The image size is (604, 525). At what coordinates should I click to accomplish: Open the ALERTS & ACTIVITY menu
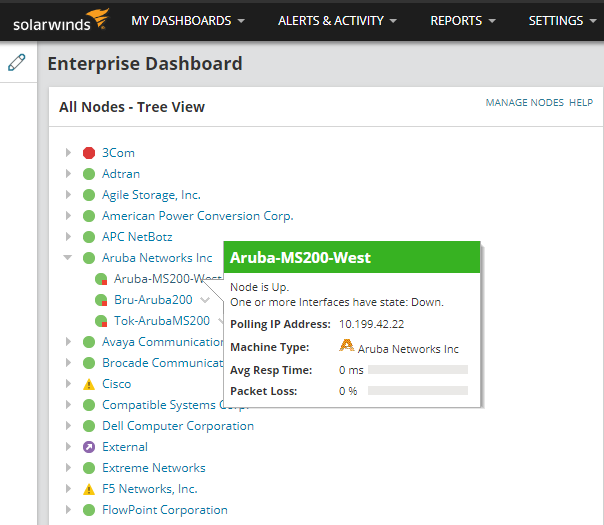click(337, 20)
